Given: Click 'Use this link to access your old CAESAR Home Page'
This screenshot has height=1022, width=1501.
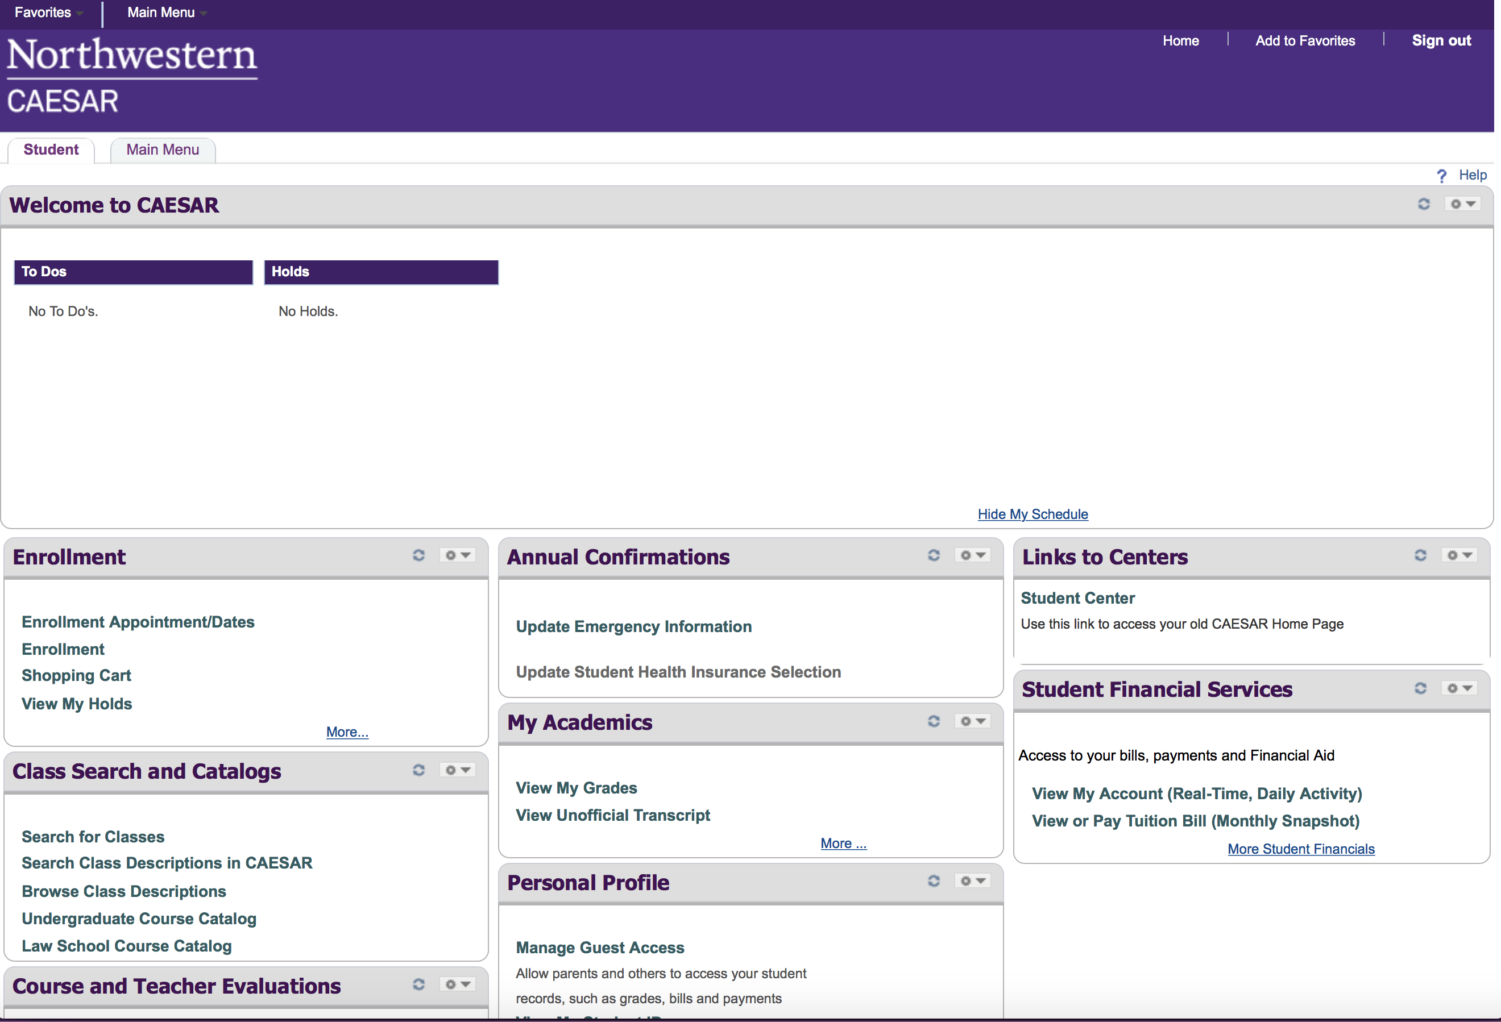Looking at the screenshot, I should coord(1182,624).
